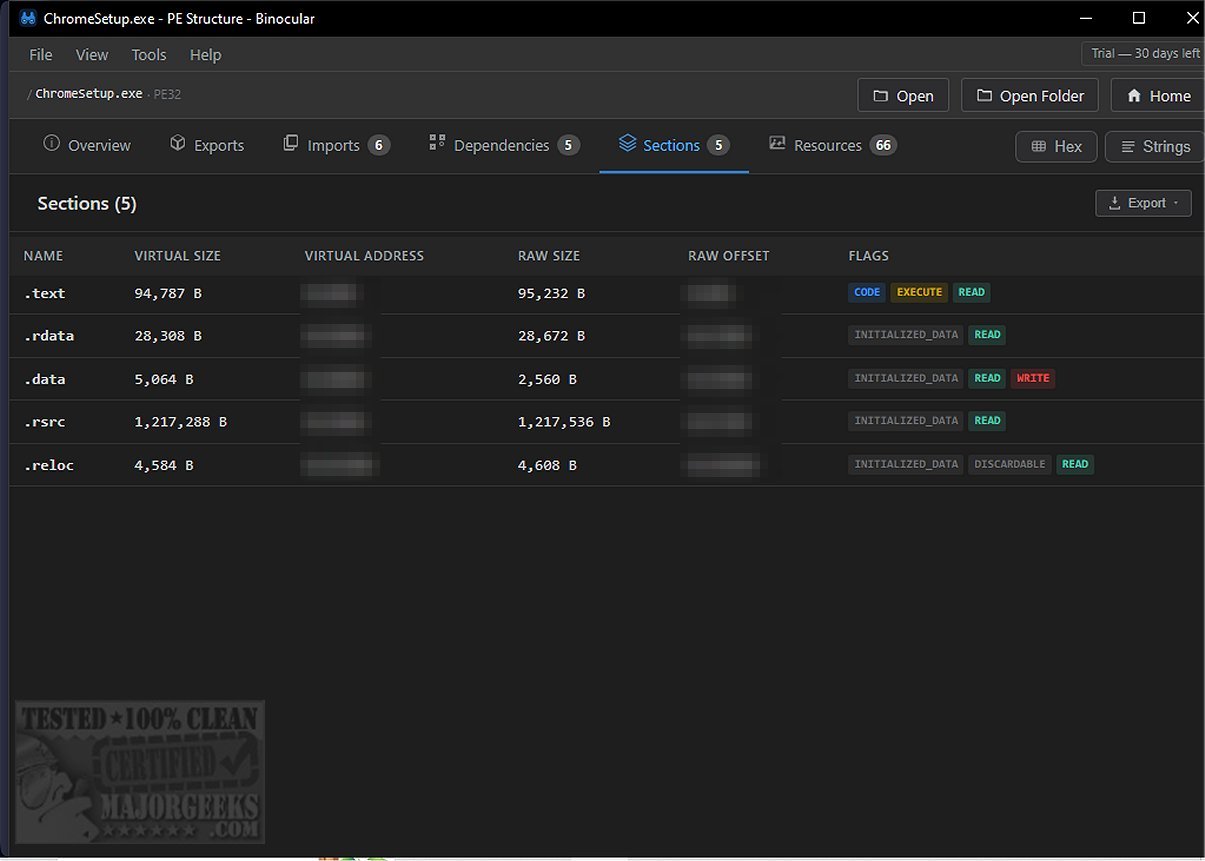Click the Open file button
Screen dimensions: 1205x861
click(x=903, y=96)
